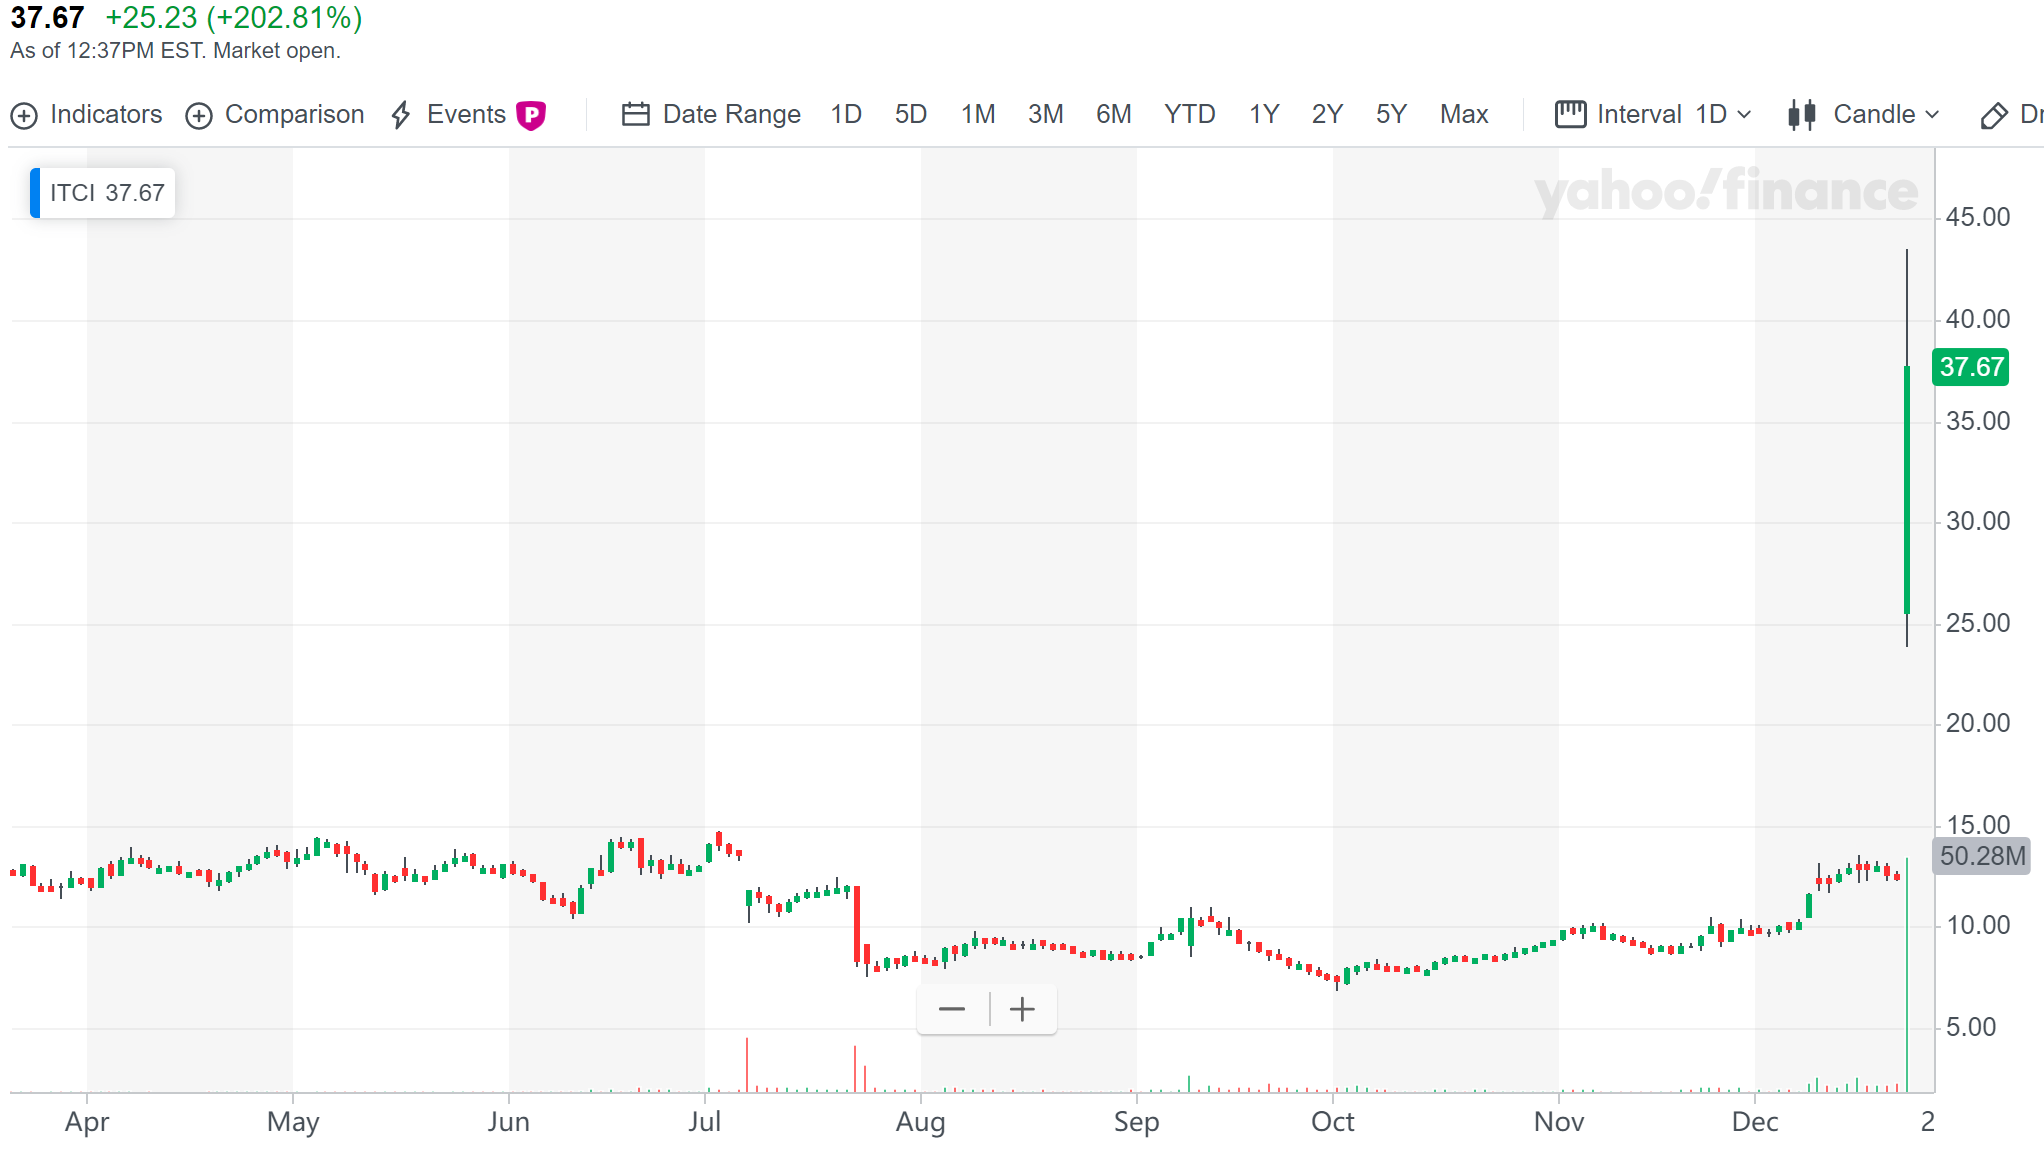Select the 1M range
Image resolution: width=2044 pixels, height=1156 pixels.
pyautogui.click(x=977, y=115)
